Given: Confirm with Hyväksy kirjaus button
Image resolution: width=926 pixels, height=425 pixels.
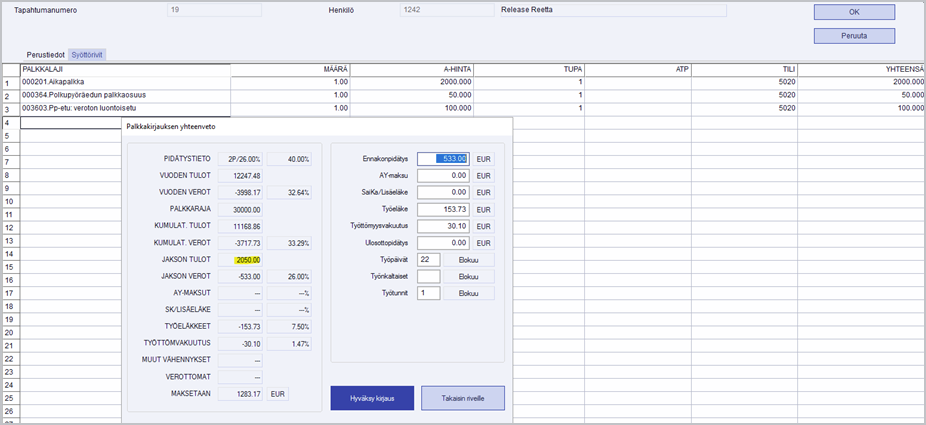Looking at the screenshot, I should pyautogui.click(x=371, y=398).
